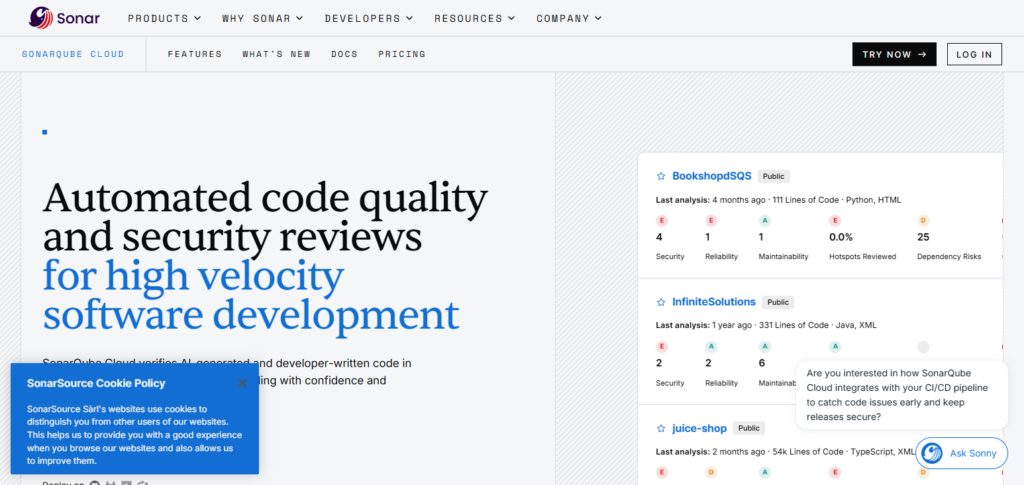
Task: Click the 'Hotspots Reviewed' label
Action: (x=863, y=257)
